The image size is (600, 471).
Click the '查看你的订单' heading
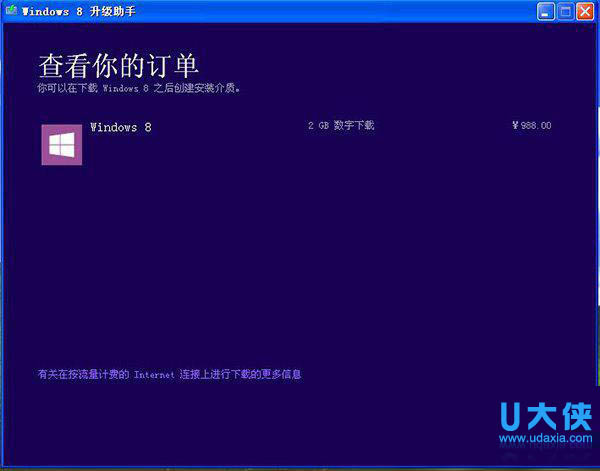tap(118, 66)
